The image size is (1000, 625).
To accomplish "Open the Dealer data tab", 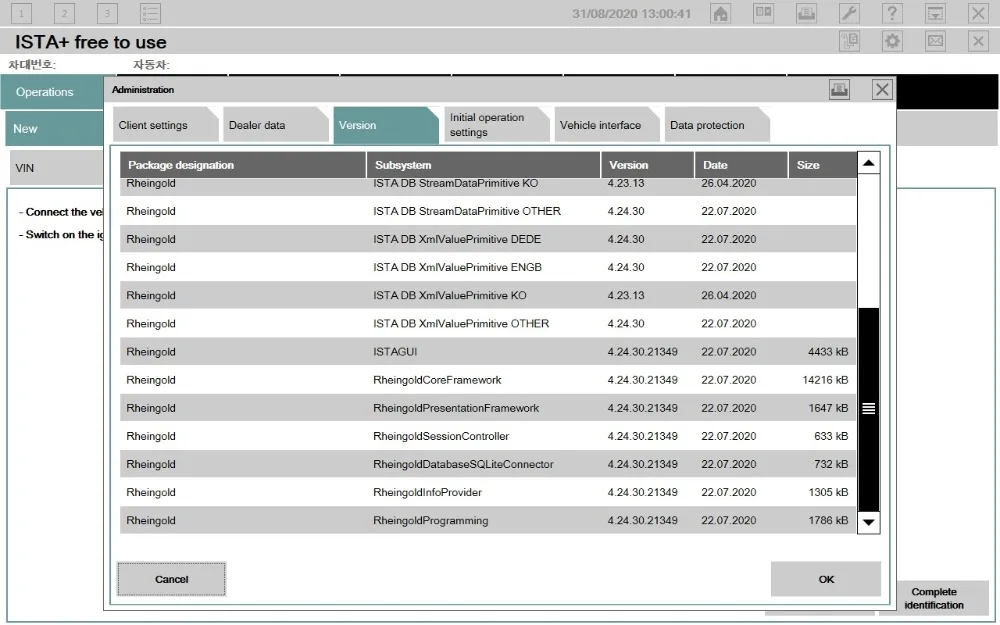I will pyautogui.click(x=276, y=125).
